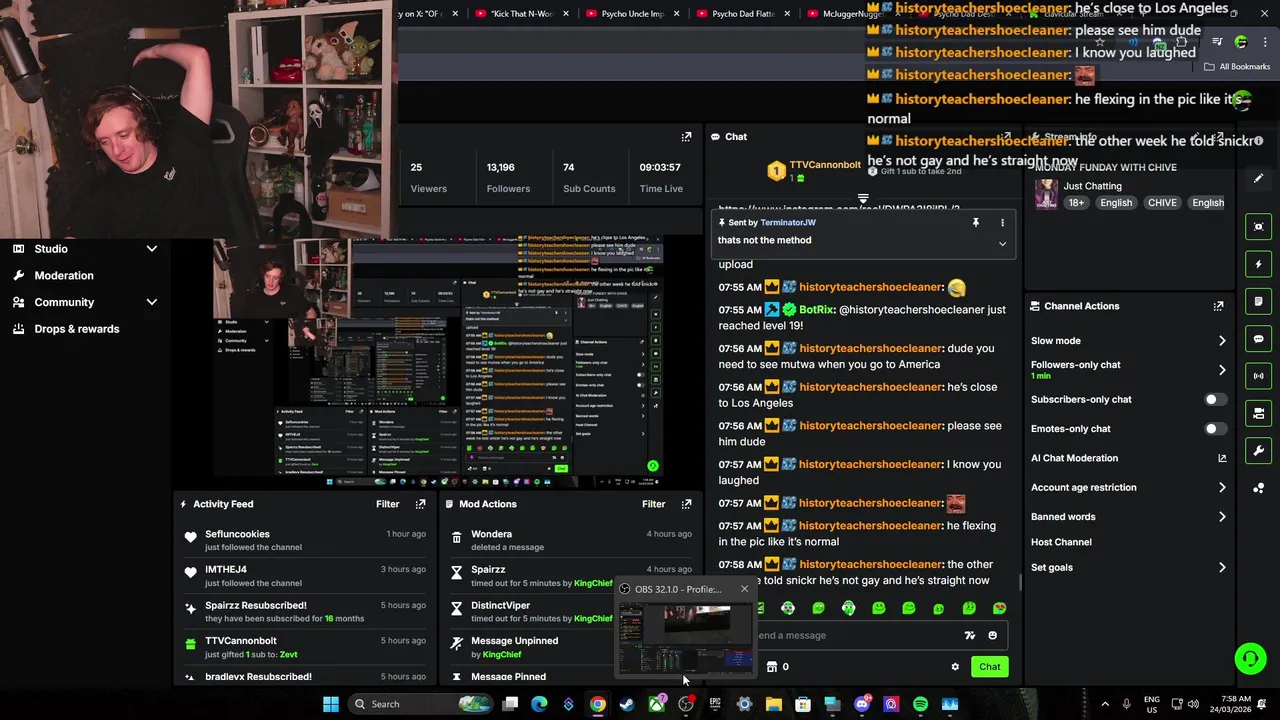Screen dimensions: 1280x720
Task: Open the emoji picker in message box
Action: (x=992, y=635)
